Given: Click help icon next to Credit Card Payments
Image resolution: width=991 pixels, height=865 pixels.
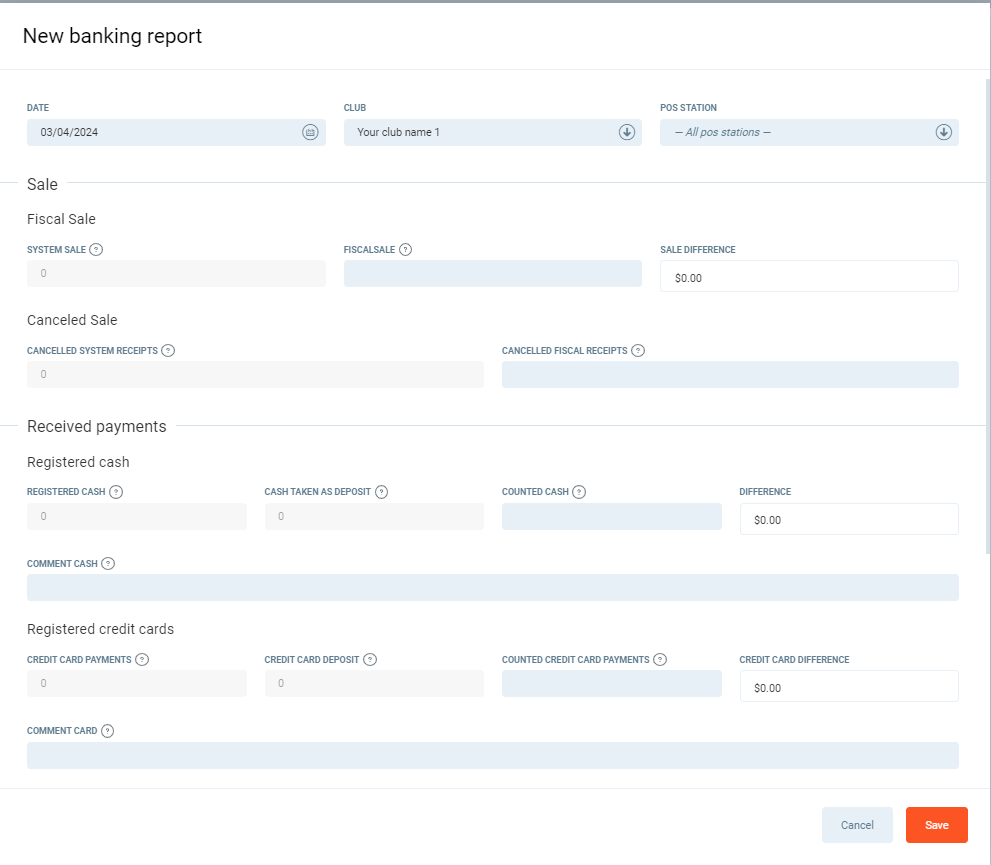Looking at the screenshot, I should pos(142,660).
